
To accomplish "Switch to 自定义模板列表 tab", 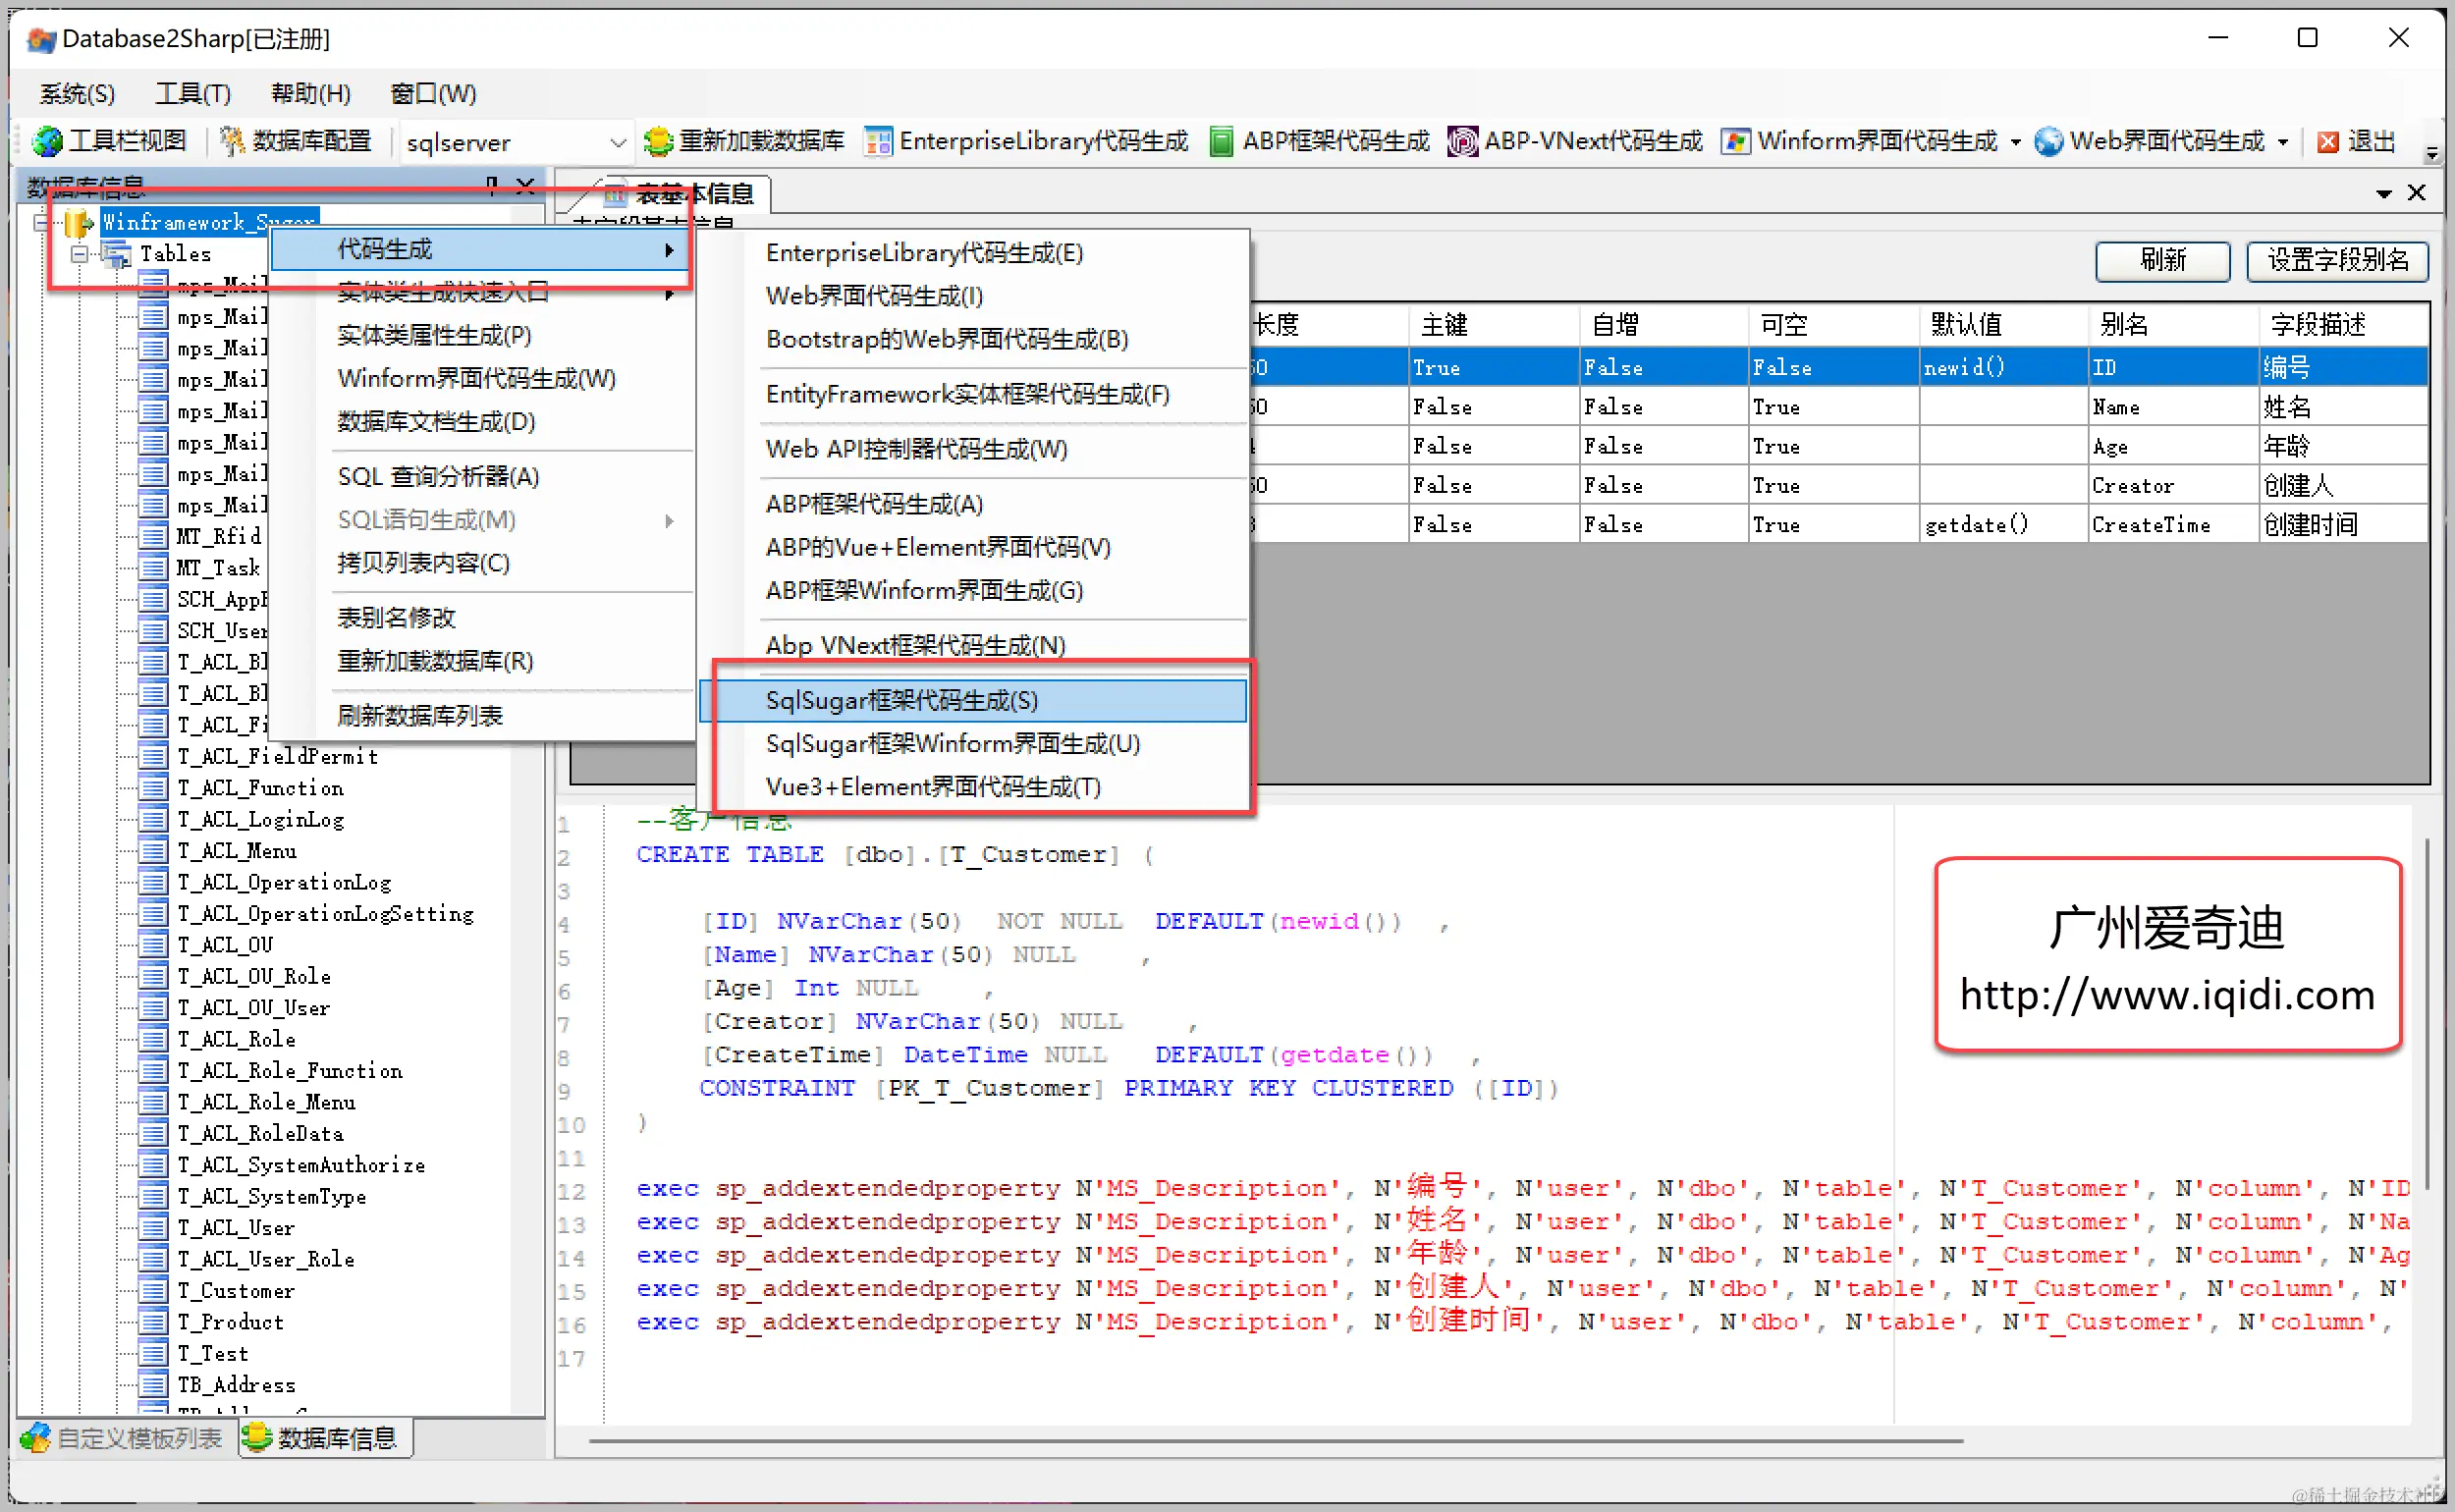I will tap(122, 1438).
